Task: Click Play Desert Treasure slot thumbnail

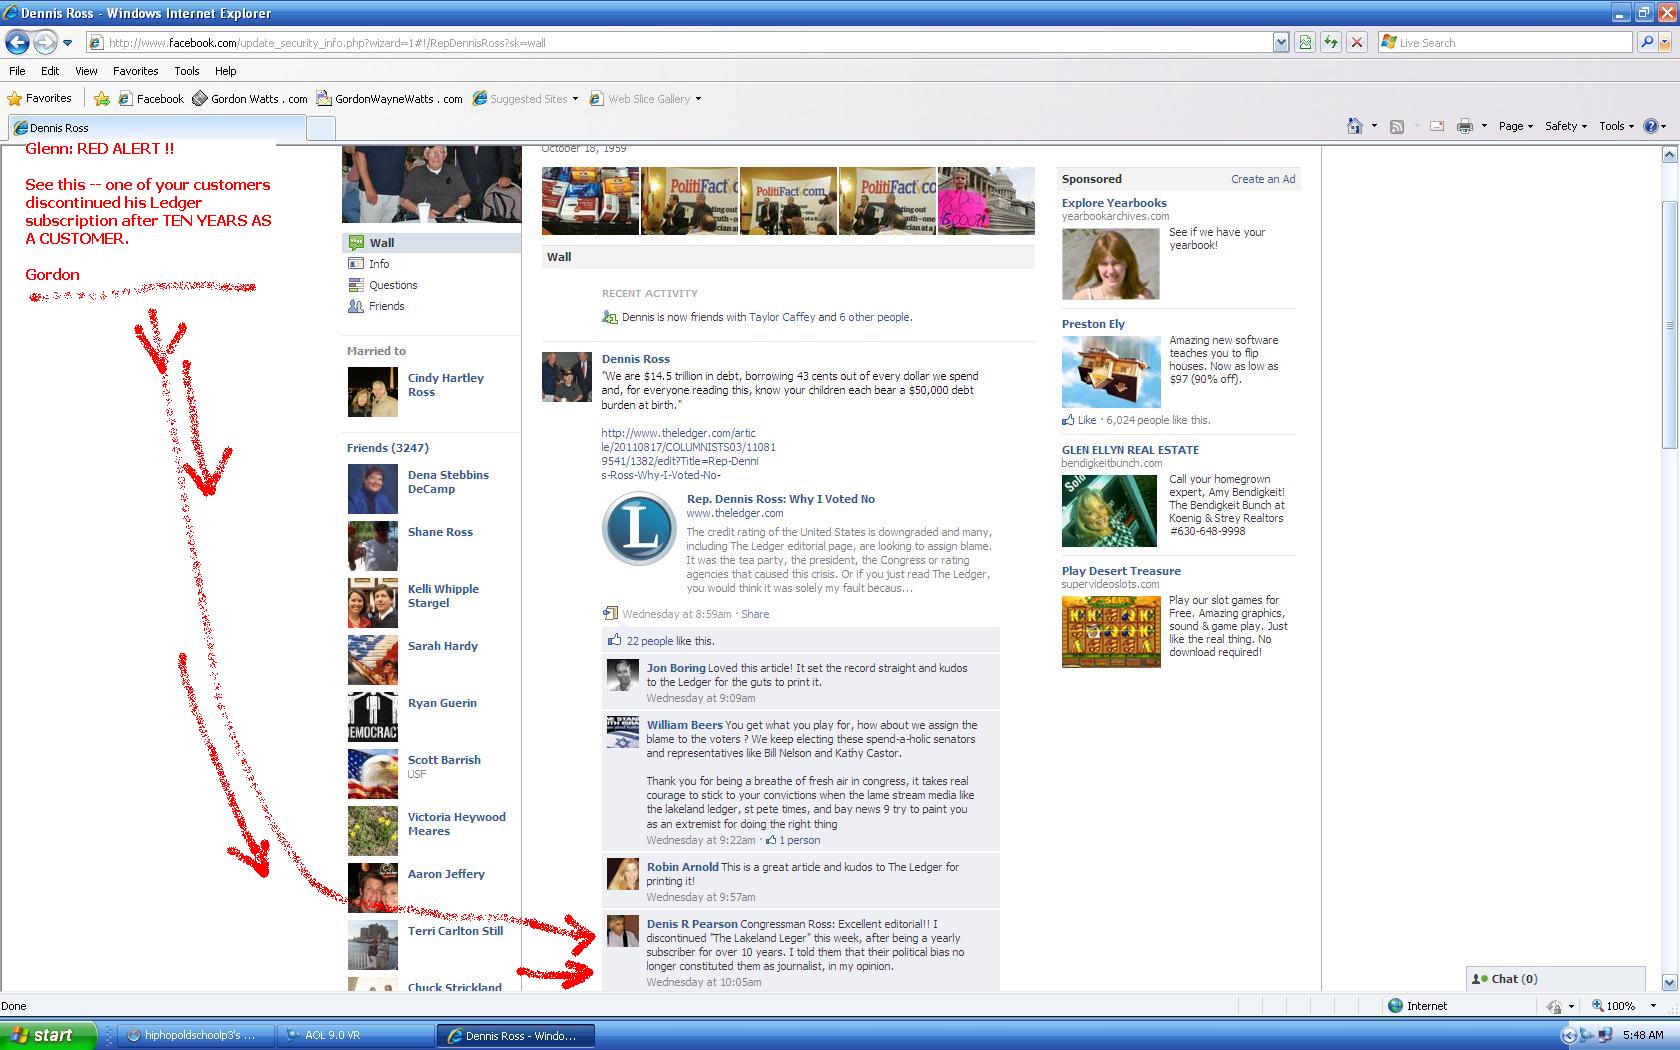Action: [x=1111, y=632]
